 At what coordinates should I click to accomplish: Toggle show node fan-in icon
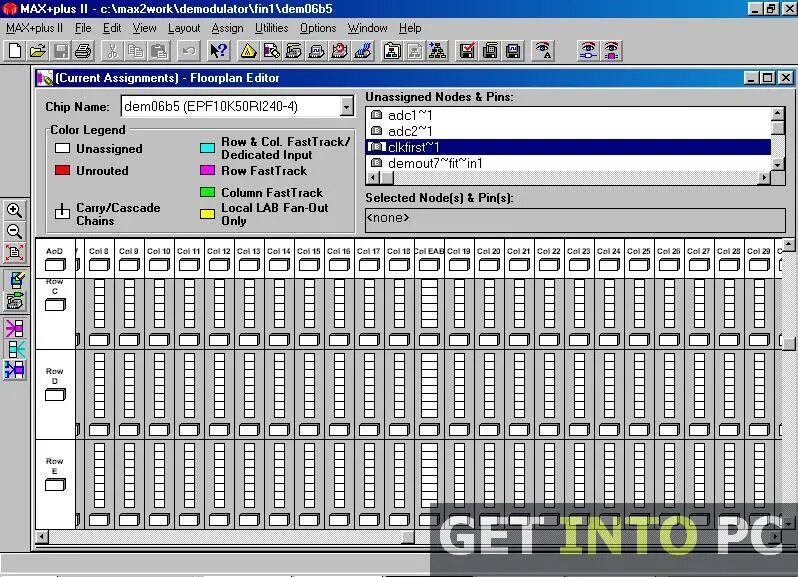click(15, 329)
